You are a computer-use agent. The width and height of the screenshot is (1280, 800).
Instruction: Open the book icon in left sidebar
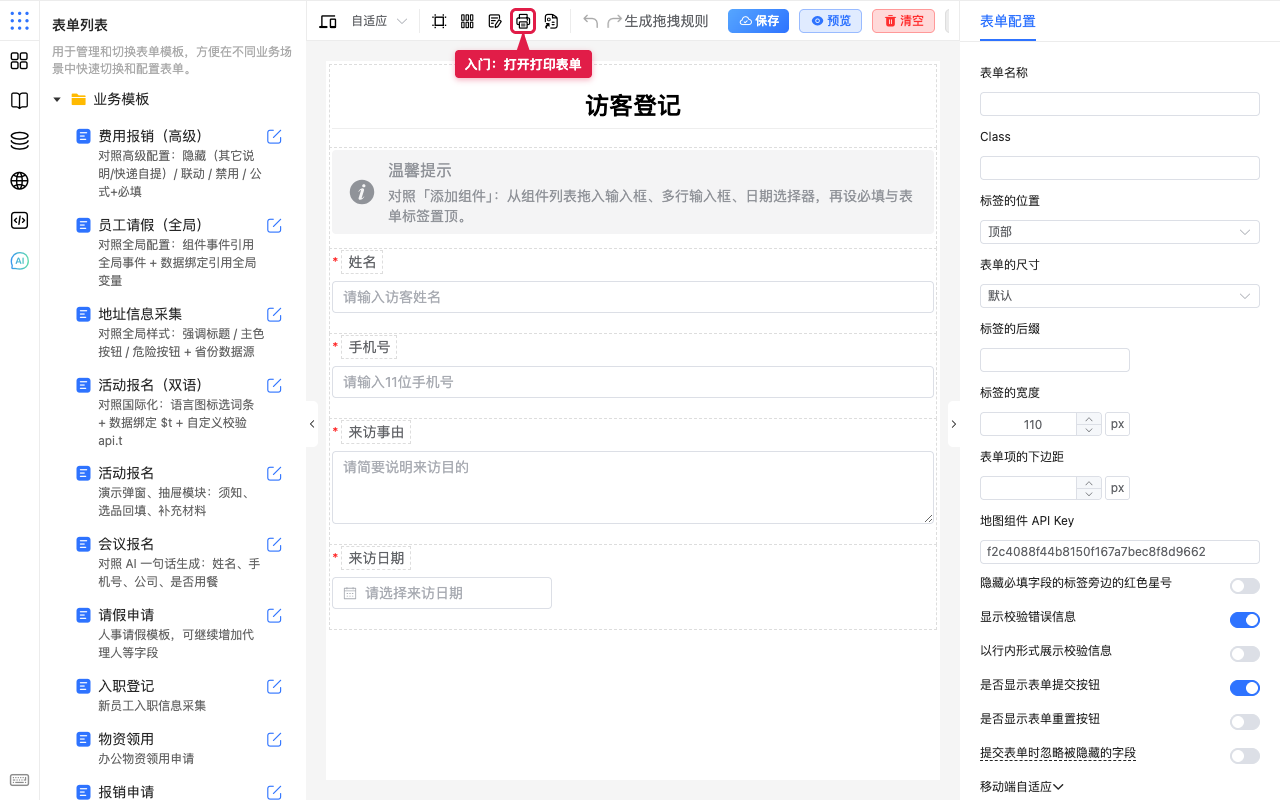[19, 101]
